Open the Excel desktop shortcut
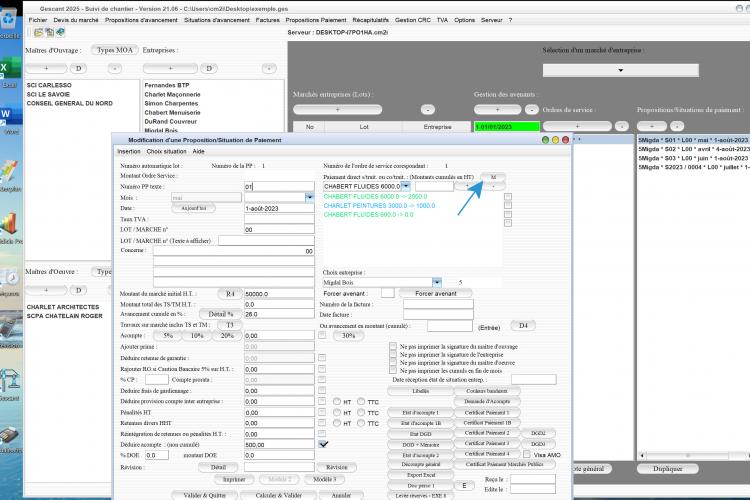The image size is (750, 500). pyautogui.click(x=10, y=69)
